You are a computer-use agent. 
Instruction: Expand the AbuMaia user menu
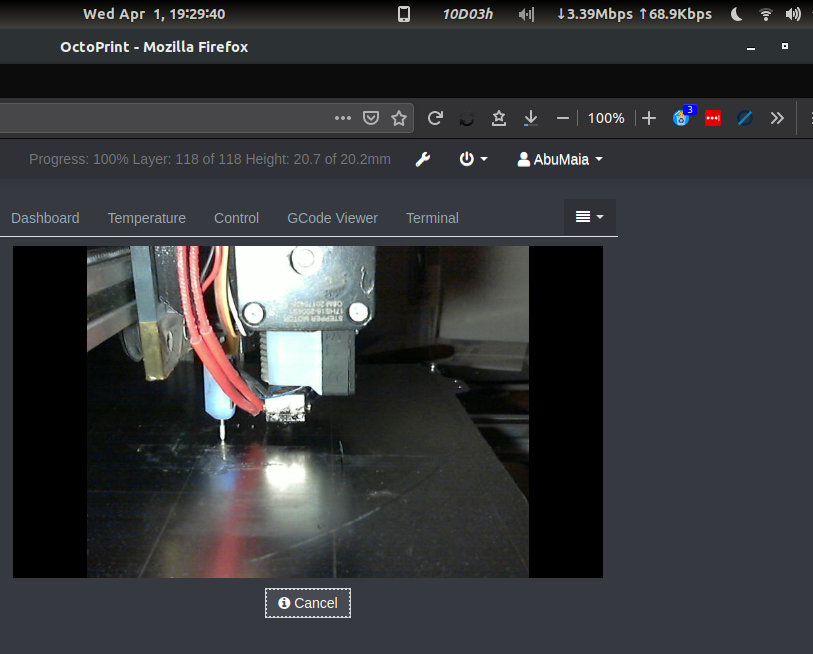(x=559, y=159)
